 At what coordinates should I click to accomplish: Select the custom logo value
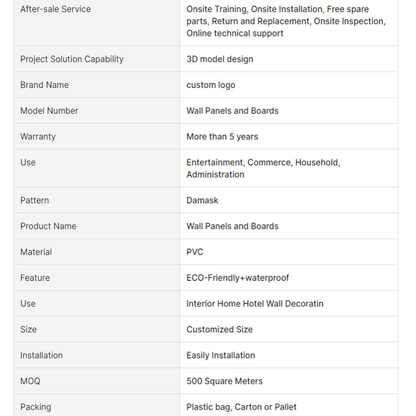pyautogui.click(x=211, y=85)
